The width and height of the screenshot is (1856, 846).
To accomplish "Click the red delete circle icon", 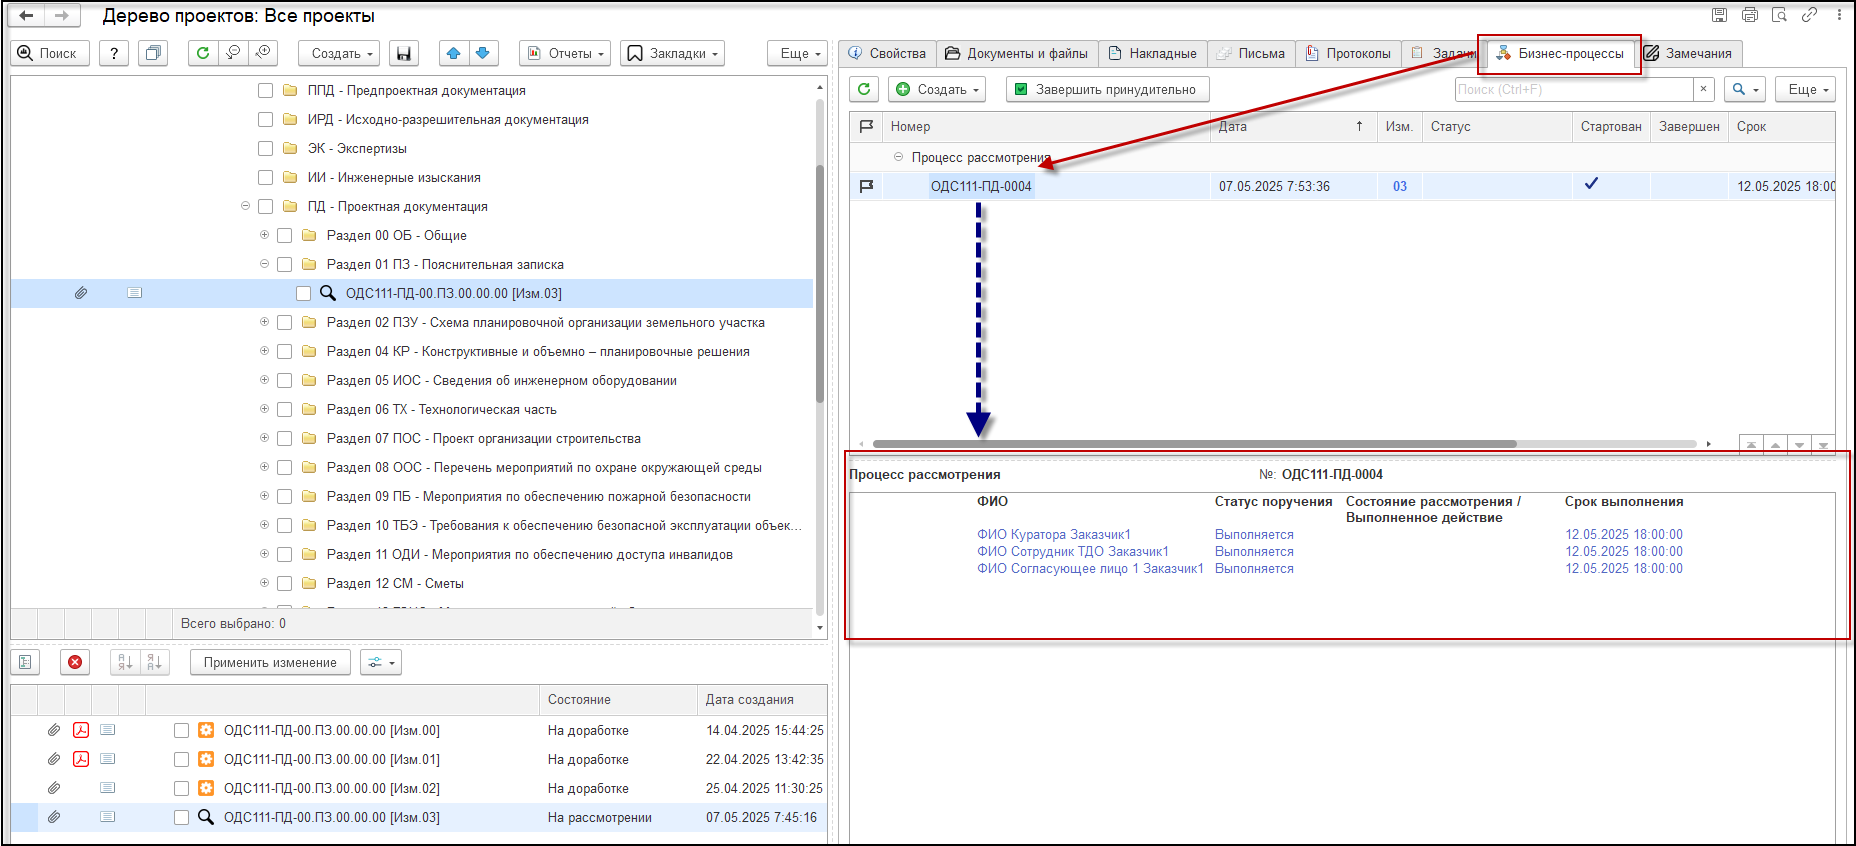I will [x=75, y=662].
